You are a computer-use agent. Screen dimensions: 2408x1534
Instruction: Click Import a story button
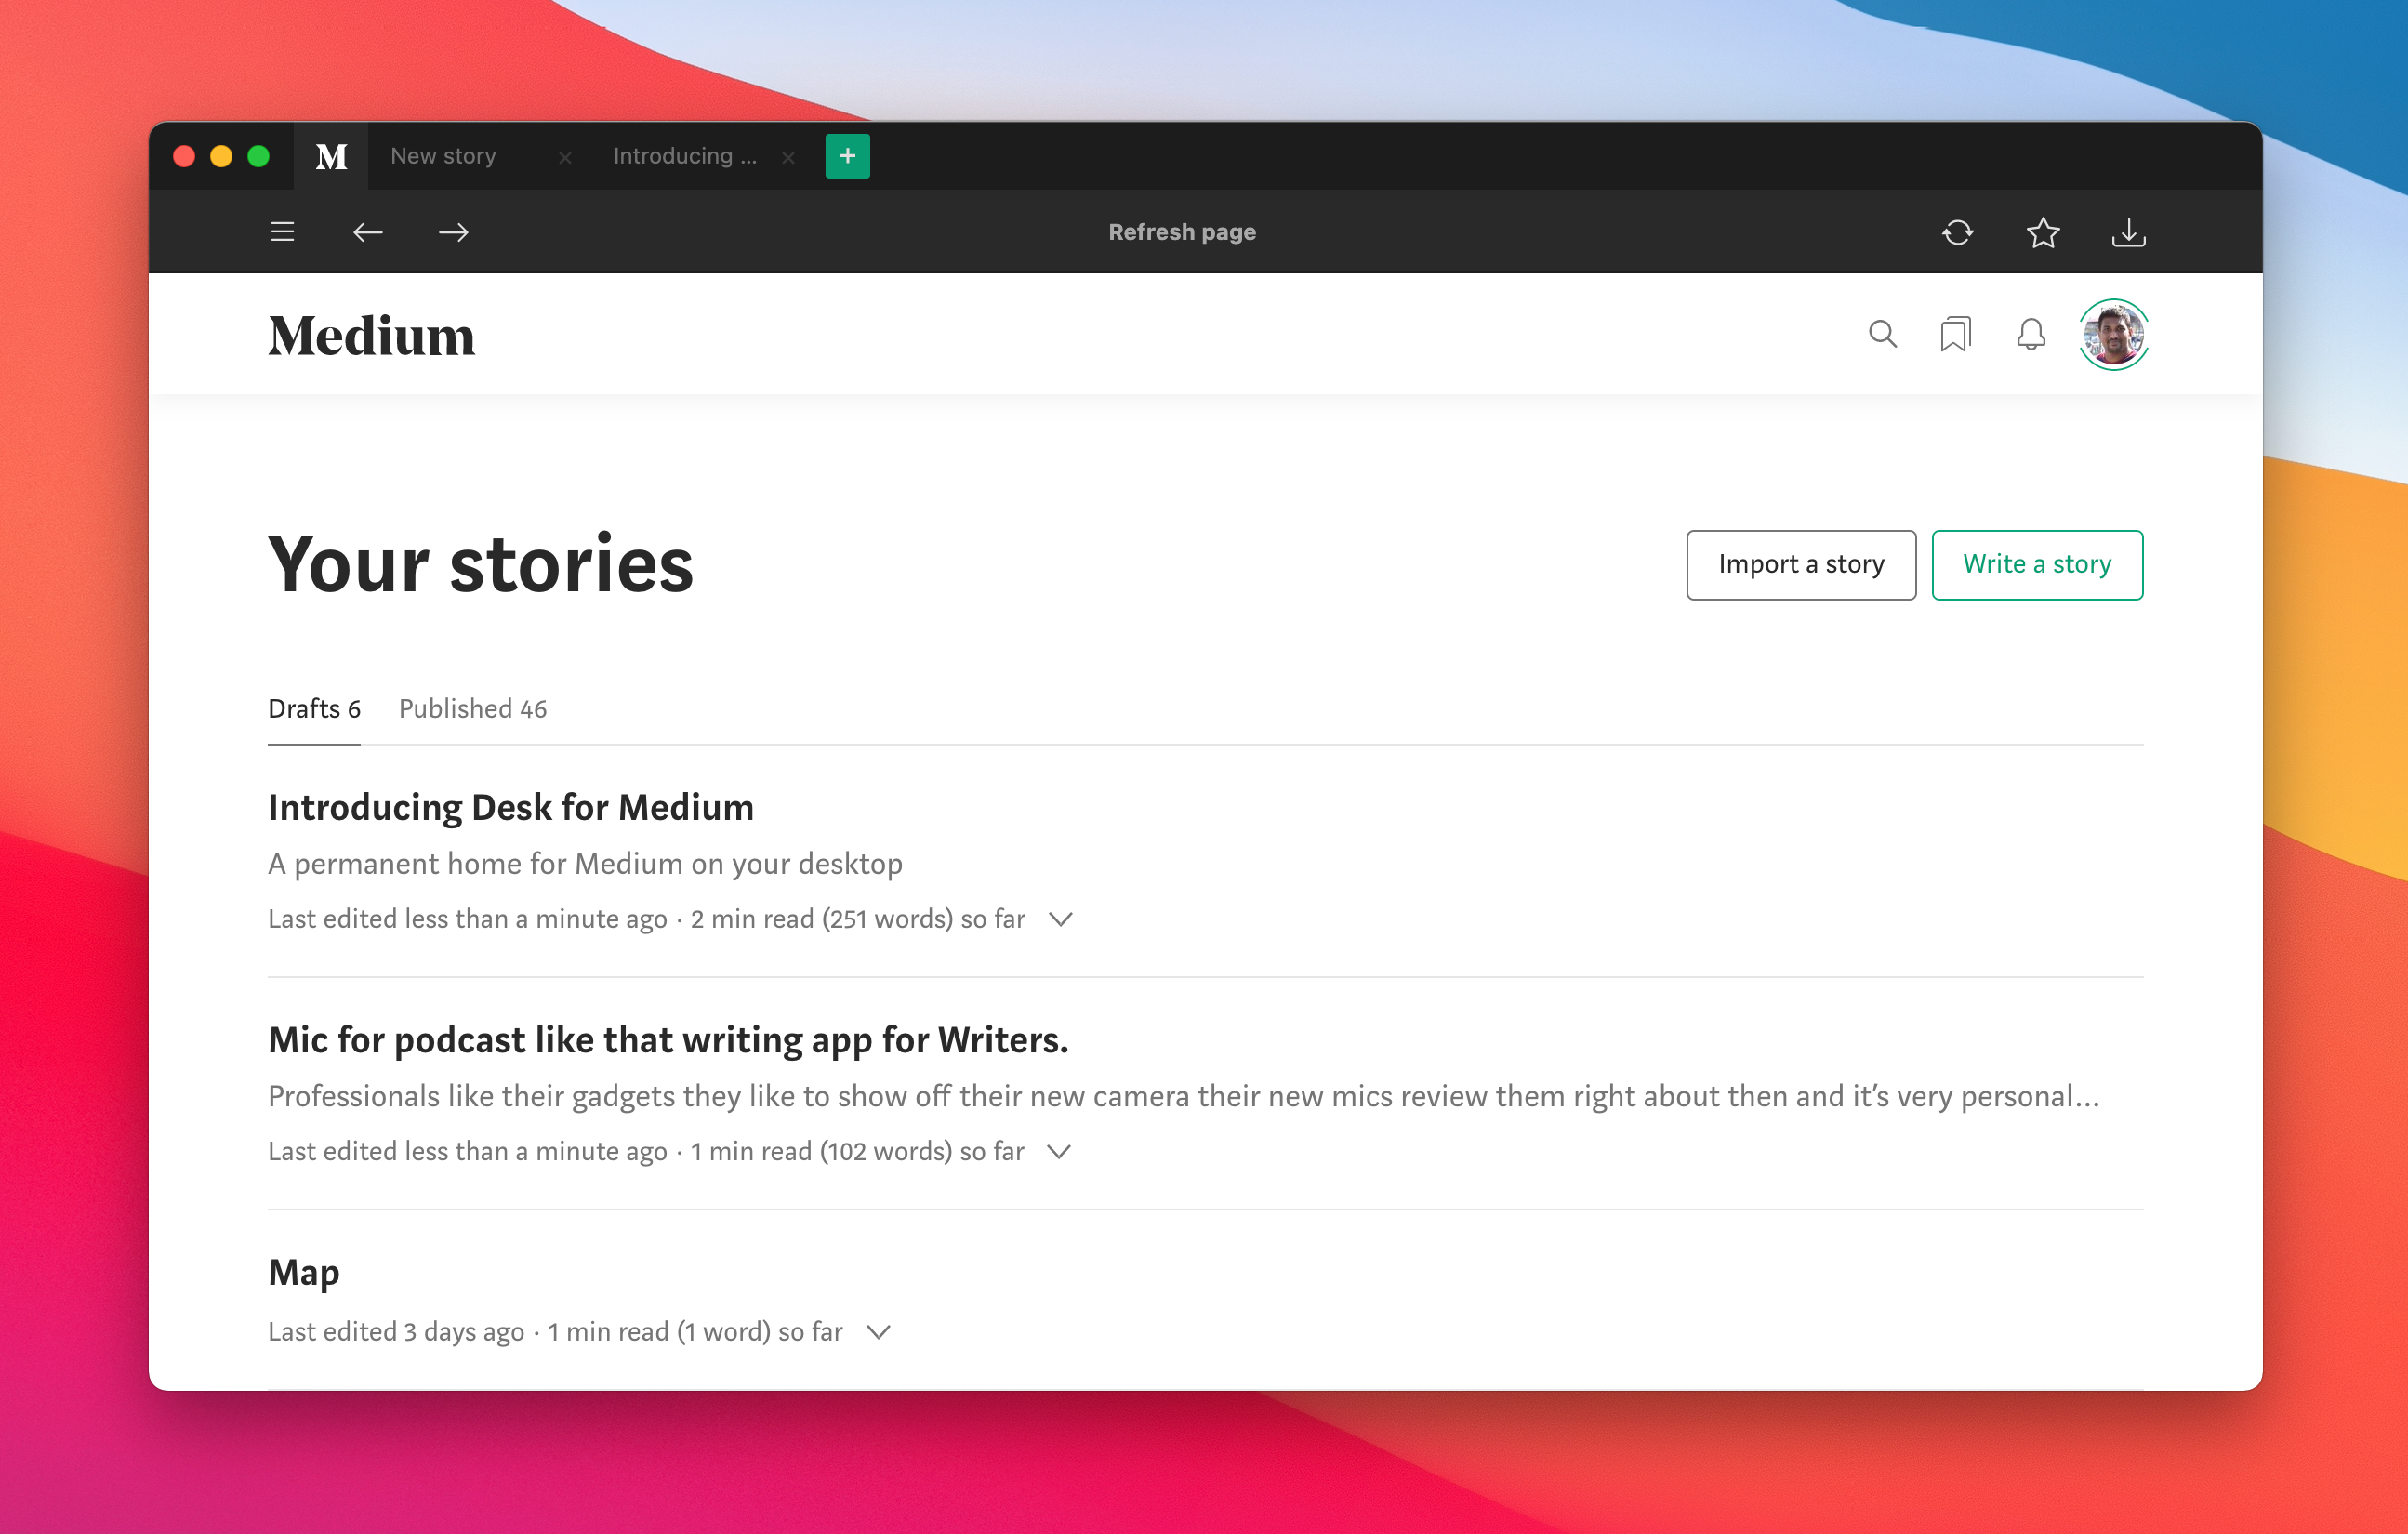(x=1801, y=565)
